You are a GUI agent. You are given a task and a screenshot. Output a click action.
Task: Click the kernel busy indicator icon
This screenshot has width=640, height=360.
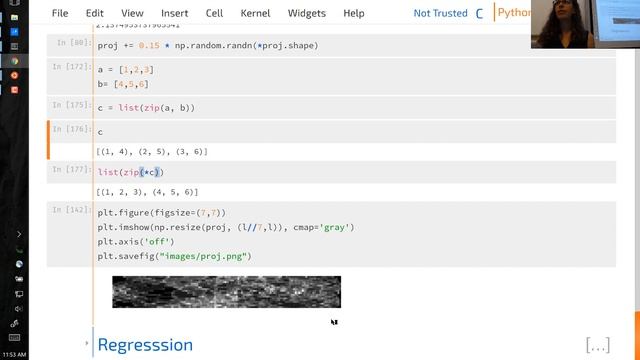click(480, 14)
